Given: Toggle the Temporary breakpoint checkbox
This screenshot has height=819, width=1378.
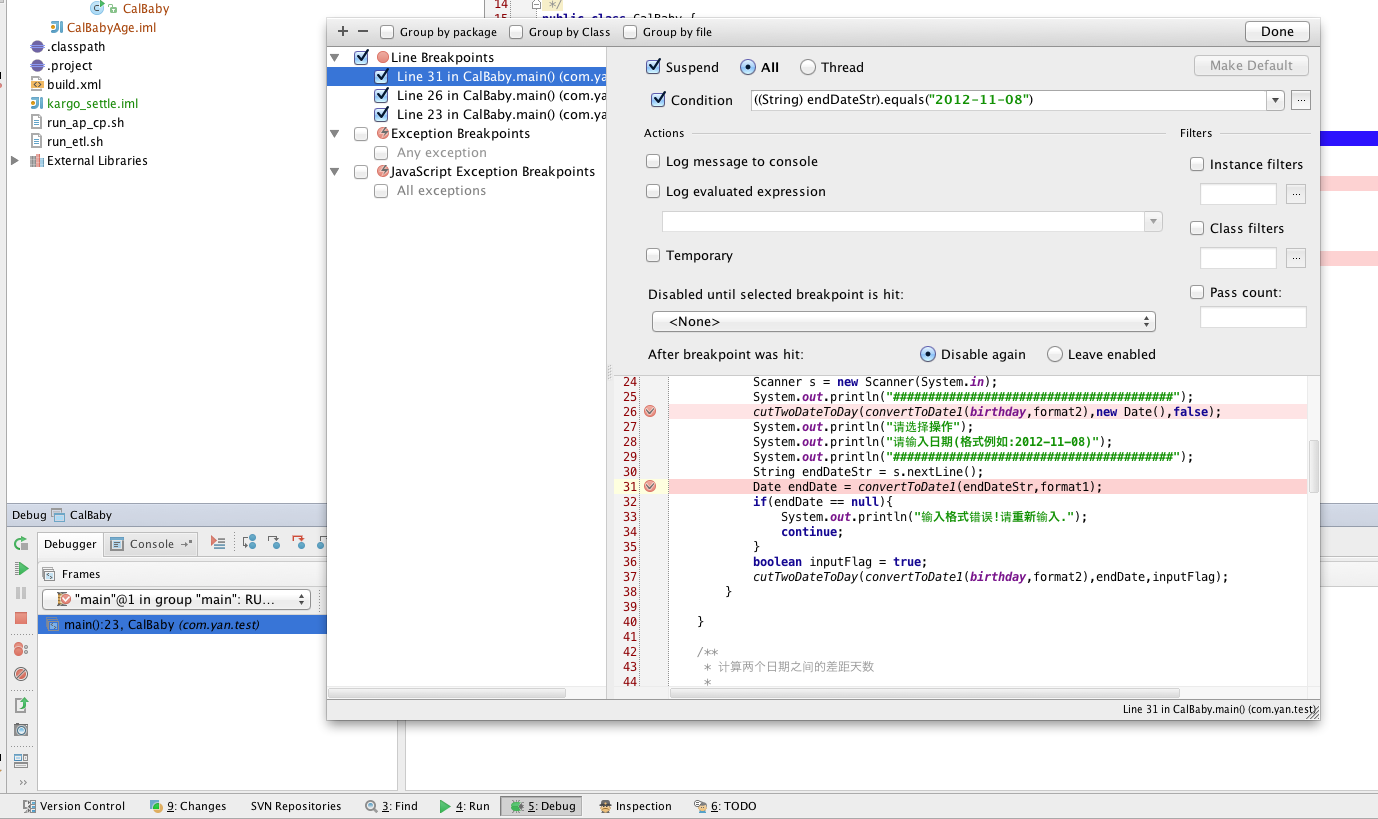Looking at the screenshot, I should click(x=653, y=256).
